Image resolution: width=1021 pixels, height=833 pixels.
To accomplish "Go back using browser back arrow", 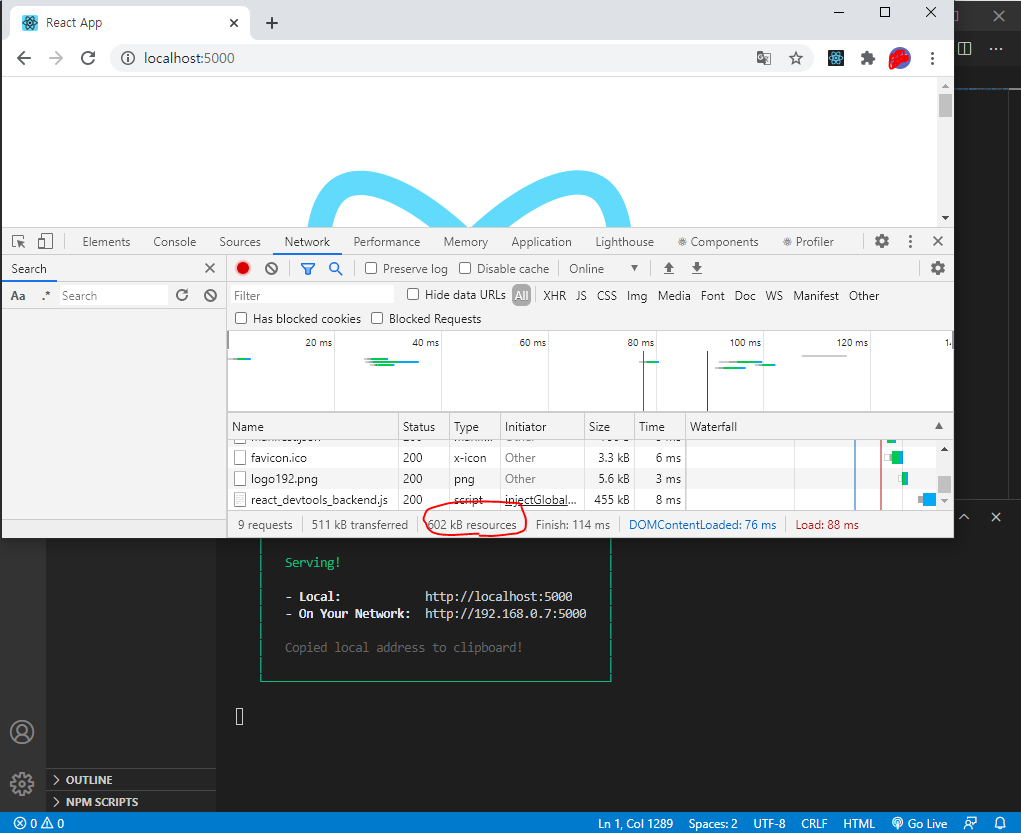I will tap(24, 58).
